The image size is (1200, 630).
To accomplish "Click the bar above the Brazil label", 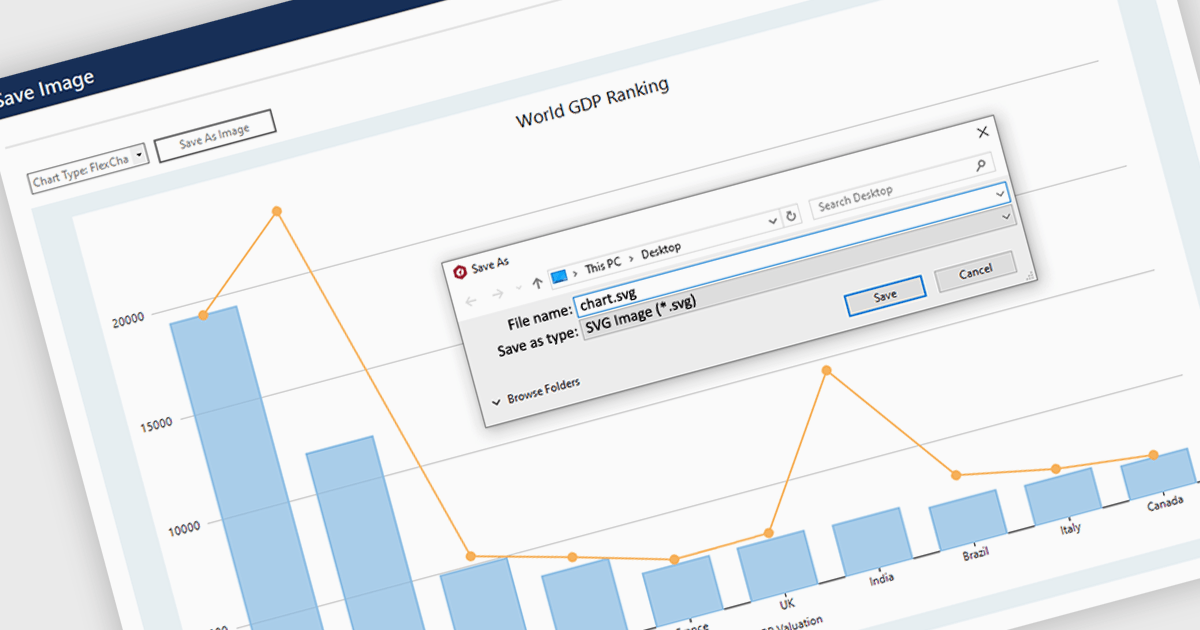I will pos(966,519).
